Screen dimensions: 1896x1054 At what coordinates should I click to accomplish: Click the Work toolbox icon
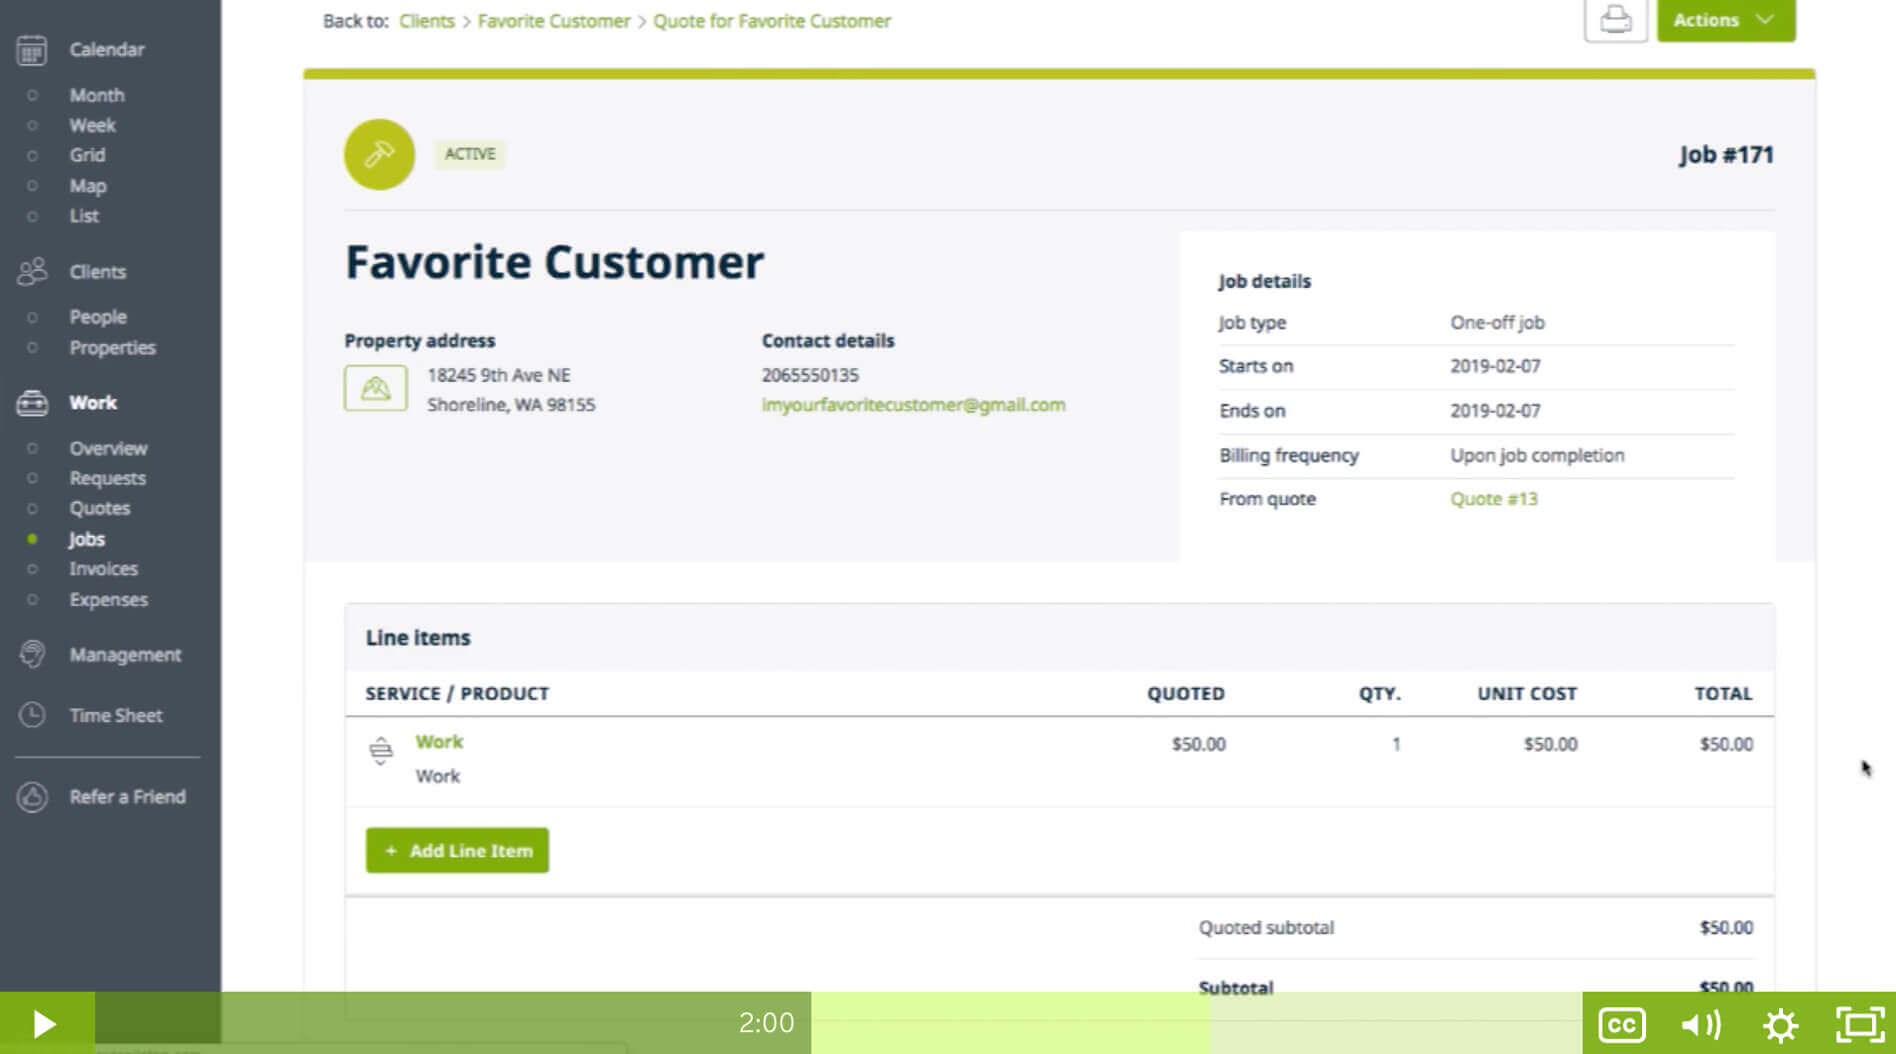click(x=32, y=403)
